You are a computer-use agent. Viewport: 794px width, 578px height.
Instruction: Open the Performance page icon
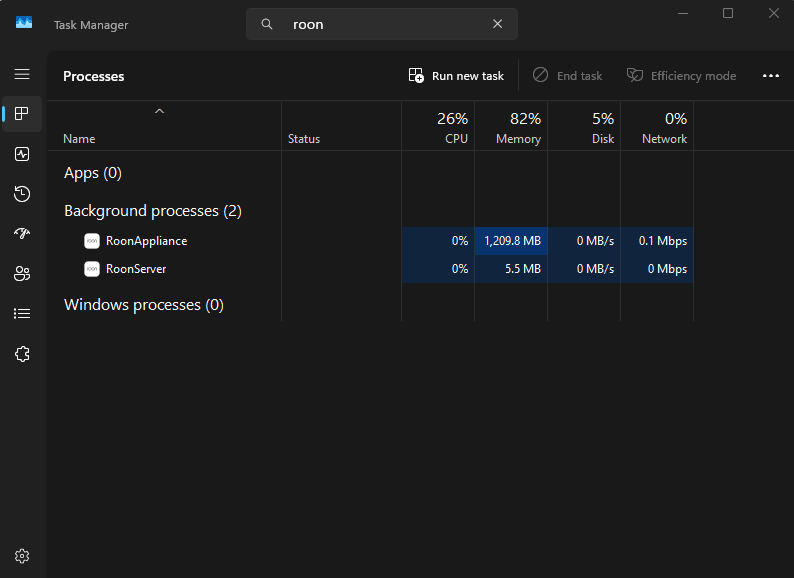(x=22, y=154)
